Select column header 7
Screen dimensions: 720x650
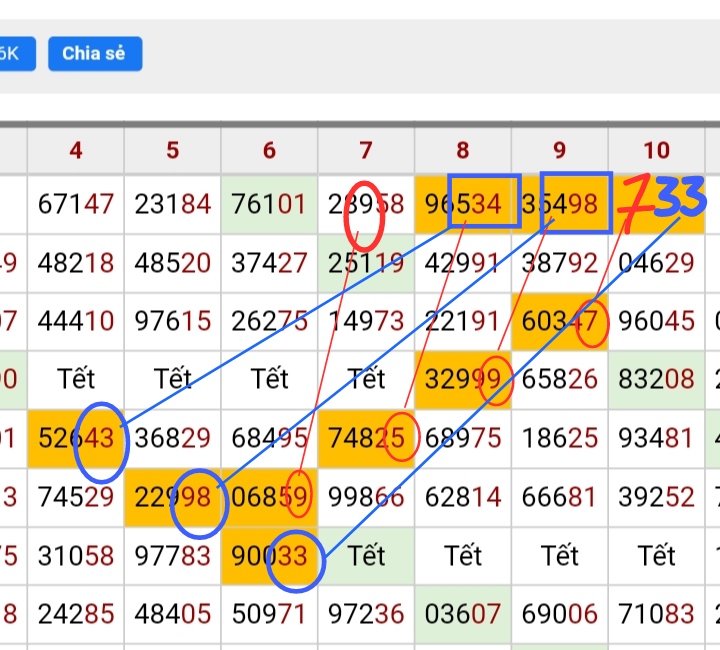click(x=366, y=150)
